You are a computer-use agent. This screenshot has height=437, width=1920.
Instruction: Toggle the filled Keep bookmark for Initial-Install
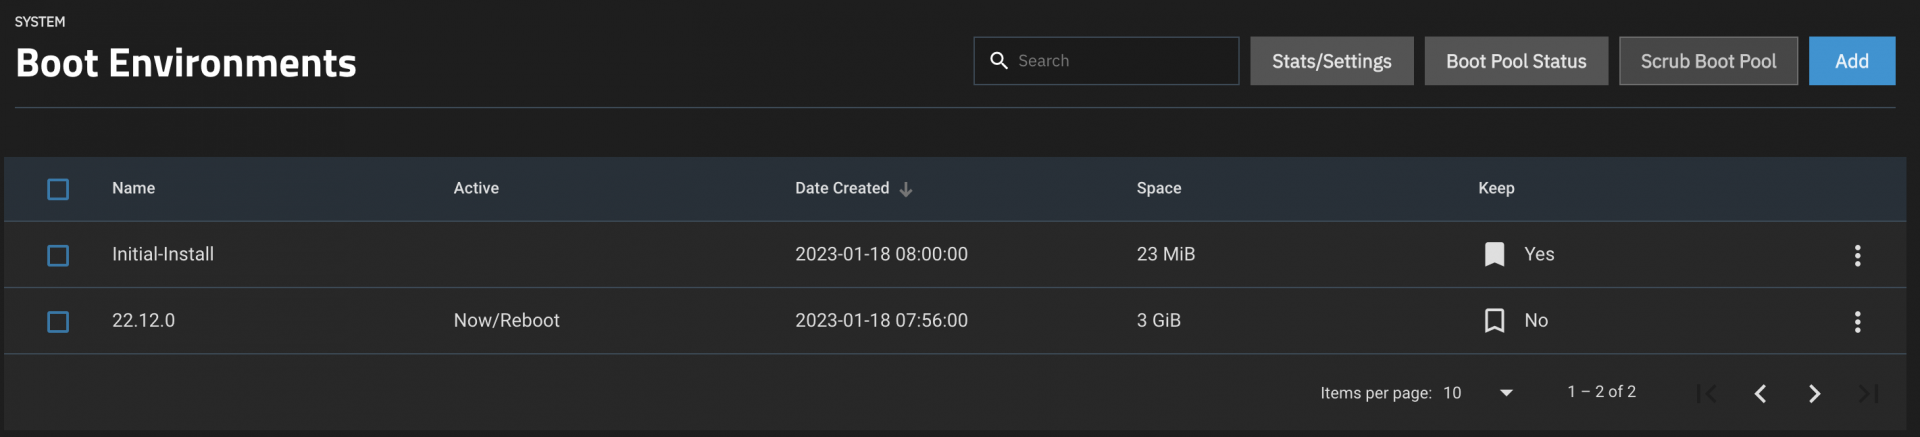(1494, 255)
